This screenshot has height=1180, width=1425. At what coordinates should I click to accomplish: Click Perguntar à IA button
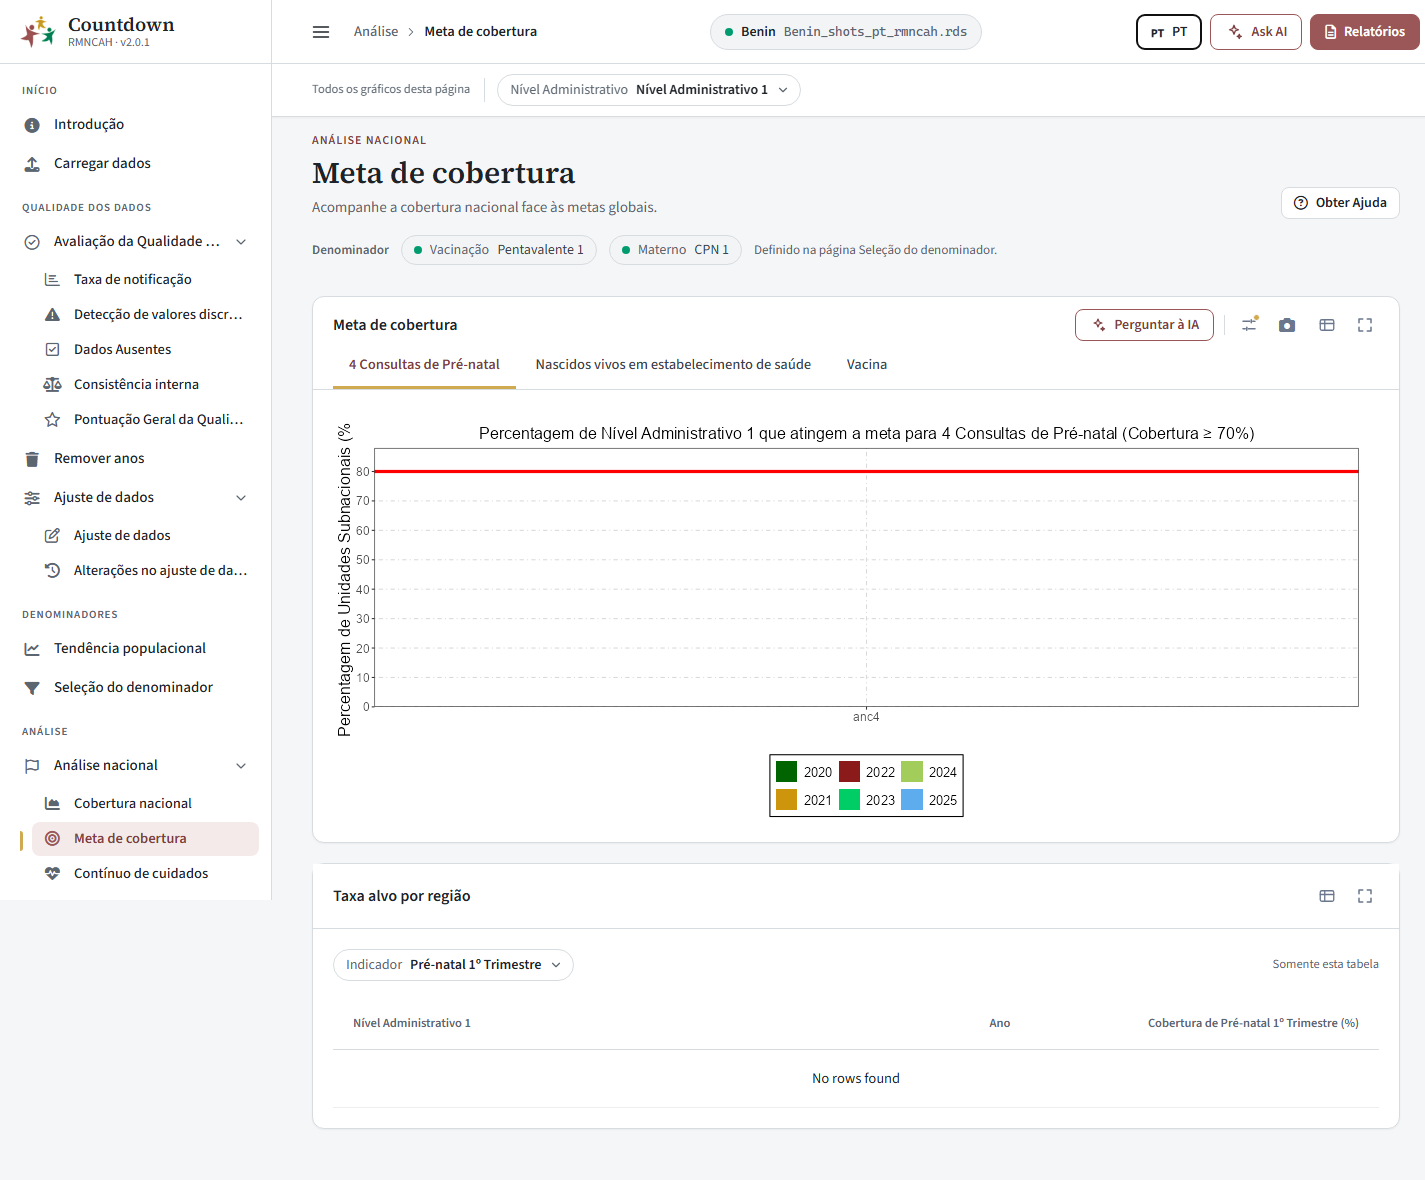pyautogui.click(x=1144, y=325)
